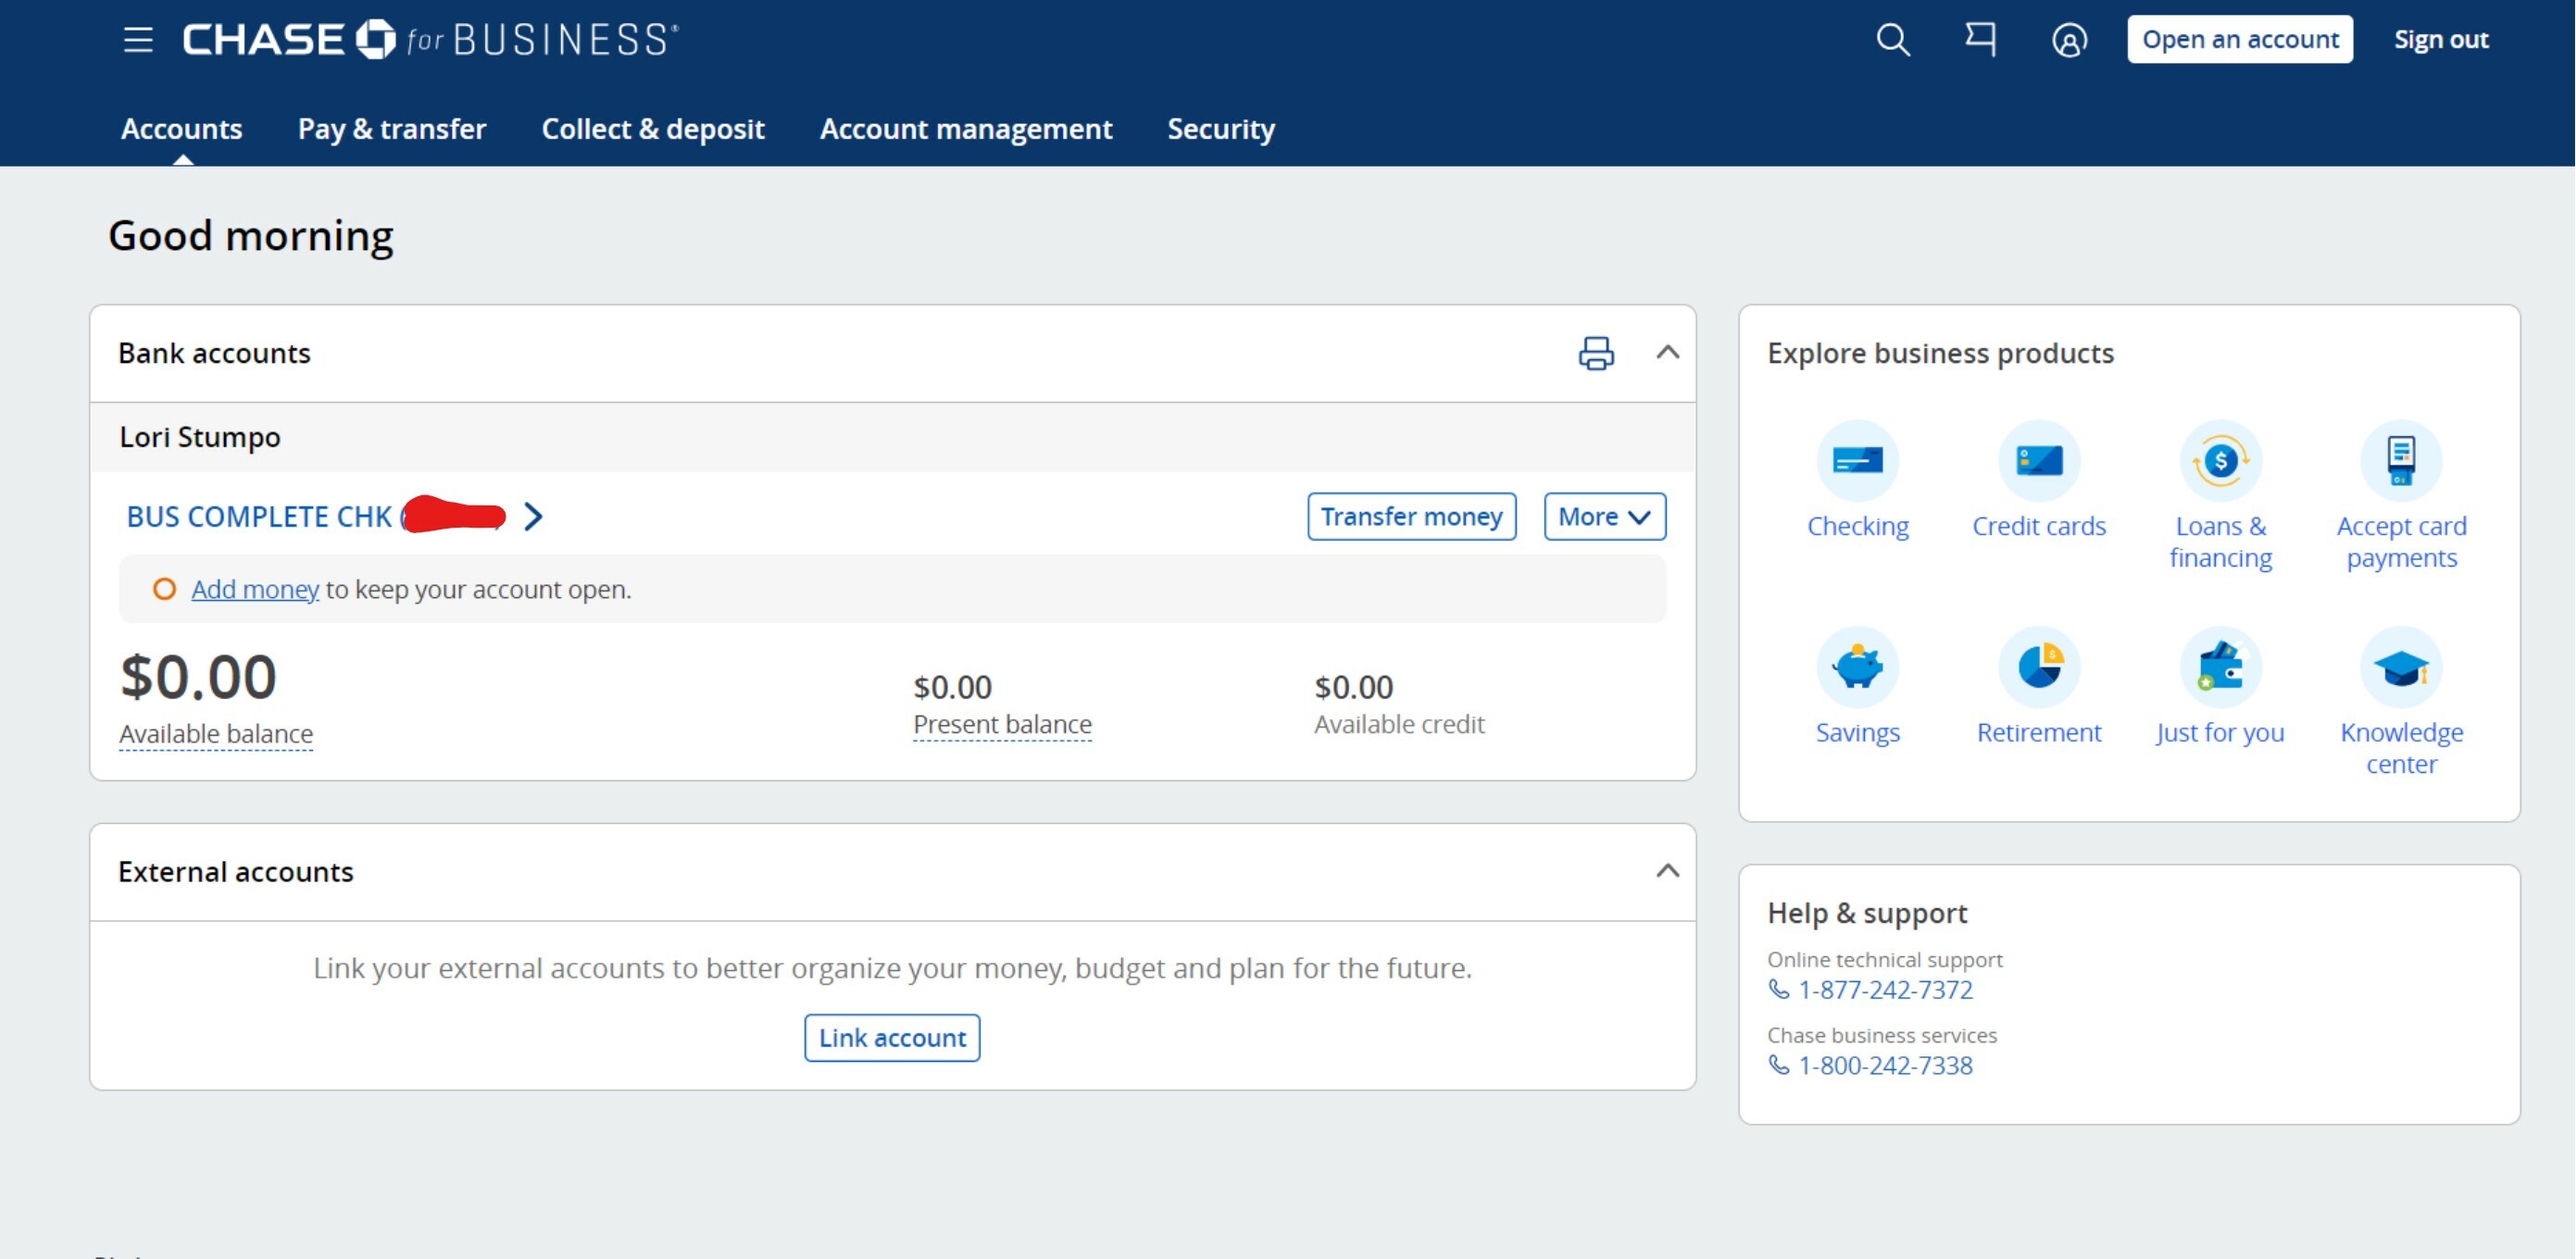Print bank accounts using printer icon
The image size is (2576, 1259).
click(x=1596, y=353)
